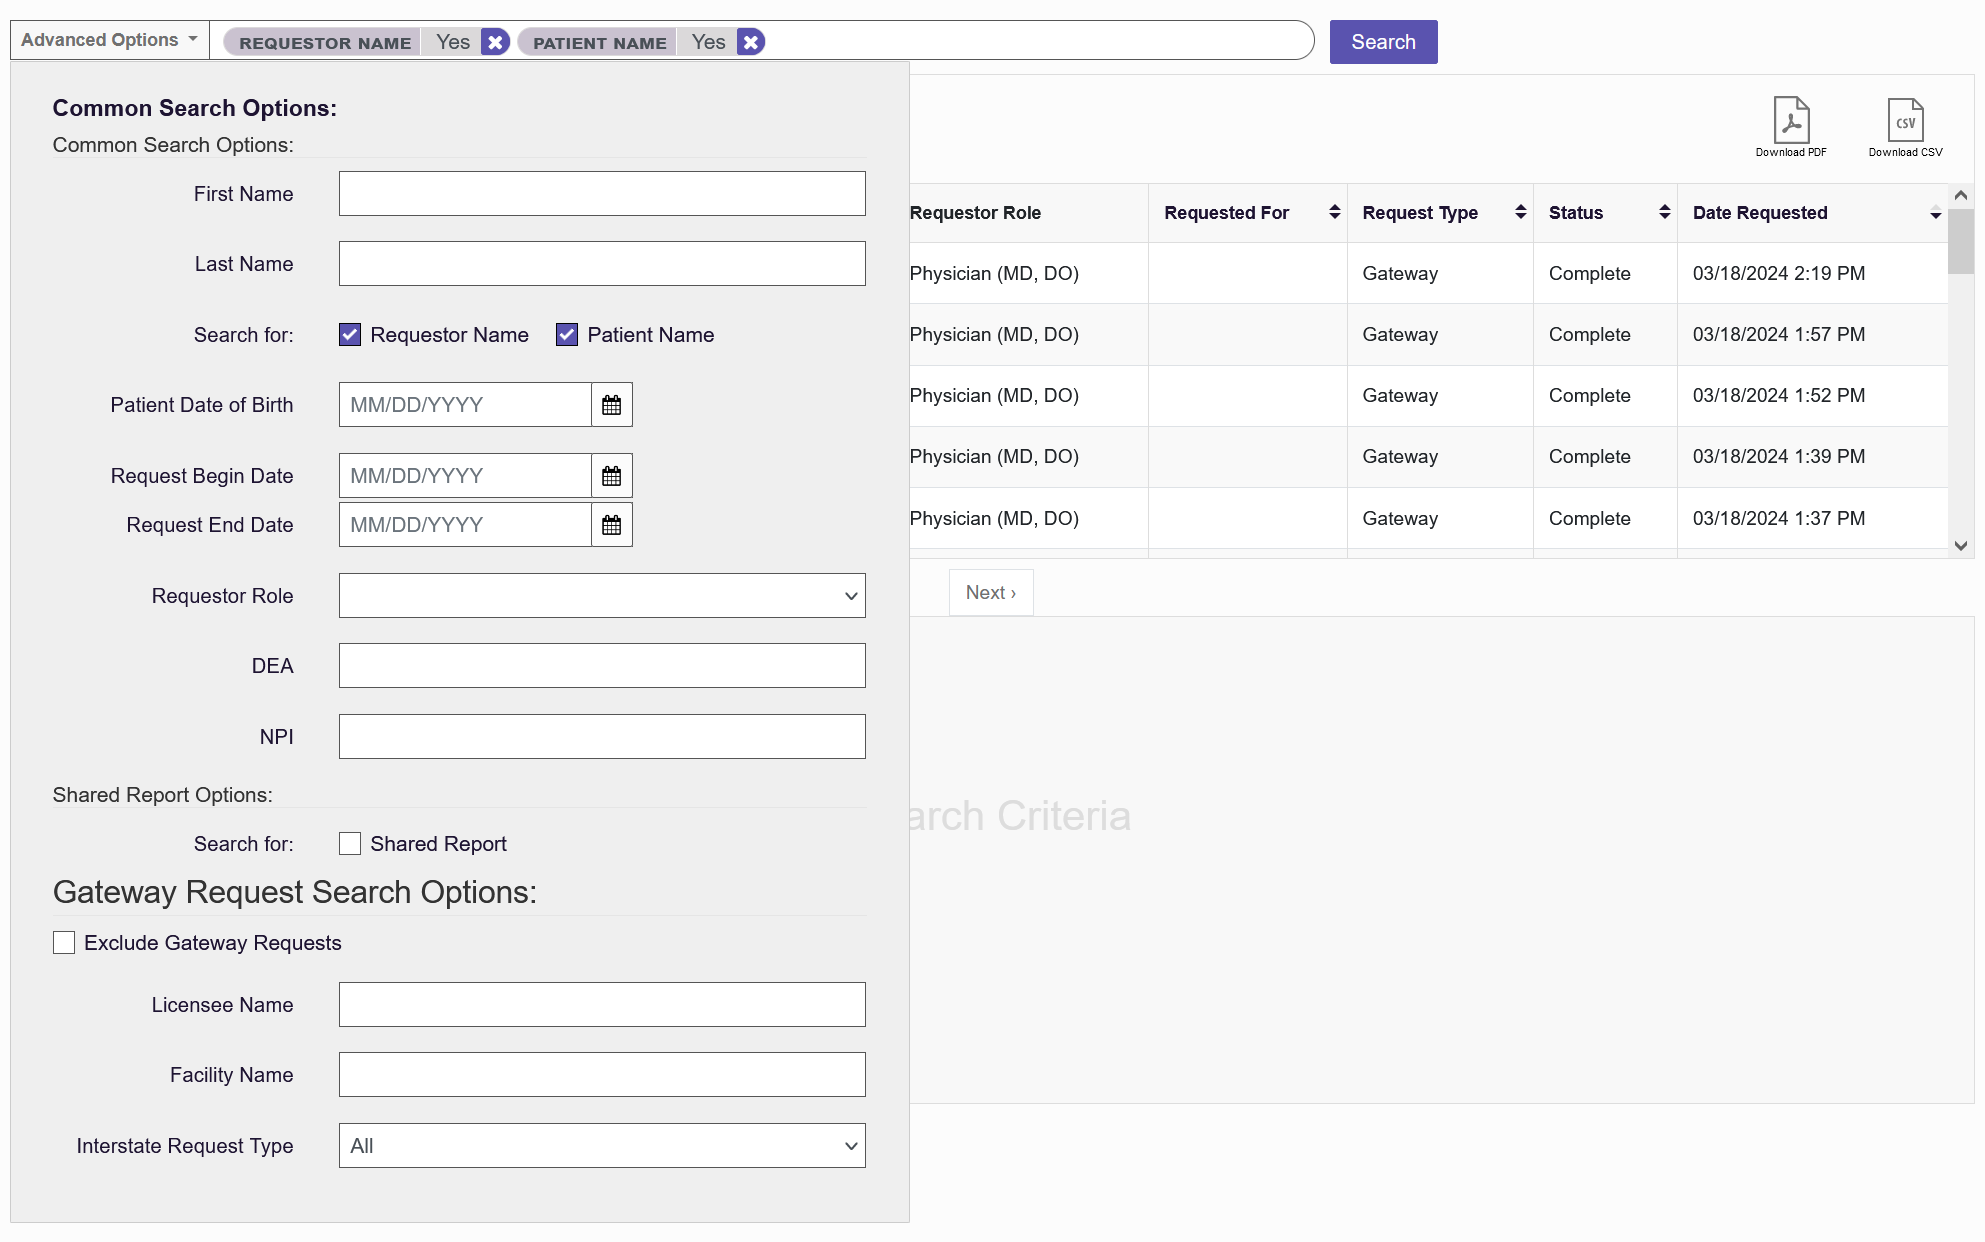Click the Request Begin Date input
Screen dimensions: 1985x1242
pyautogui.click(x=465, y=476)
